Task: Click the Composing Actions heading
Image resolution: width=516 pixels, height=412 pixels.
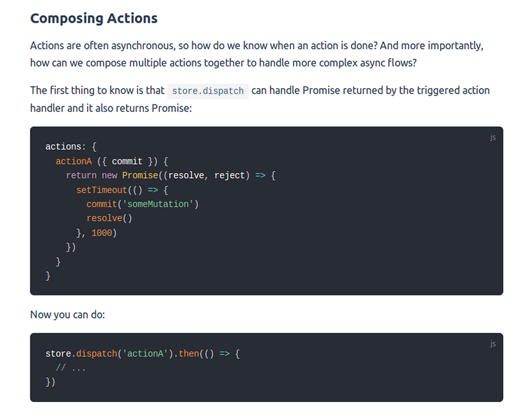Action: click(94, 19)
